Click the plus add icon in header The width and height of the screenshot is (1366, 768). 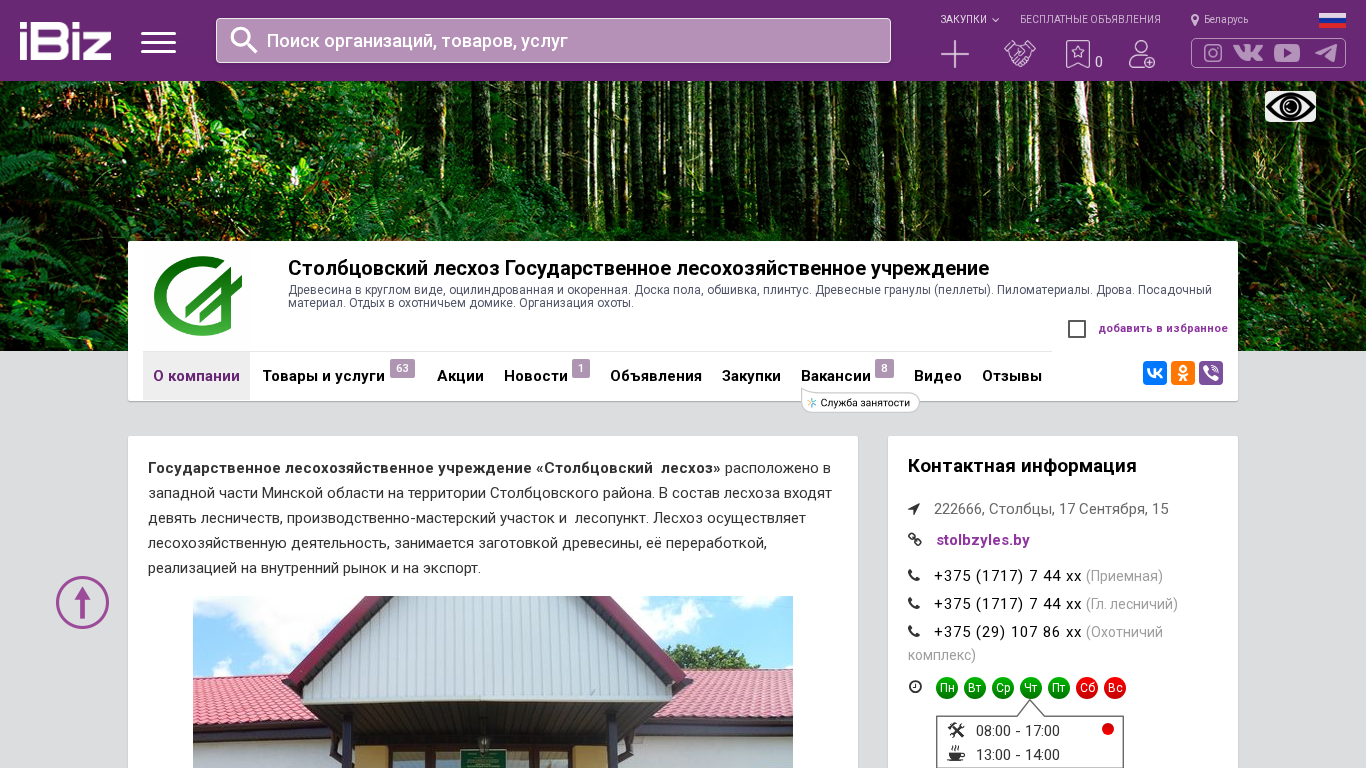click(955, 54)
